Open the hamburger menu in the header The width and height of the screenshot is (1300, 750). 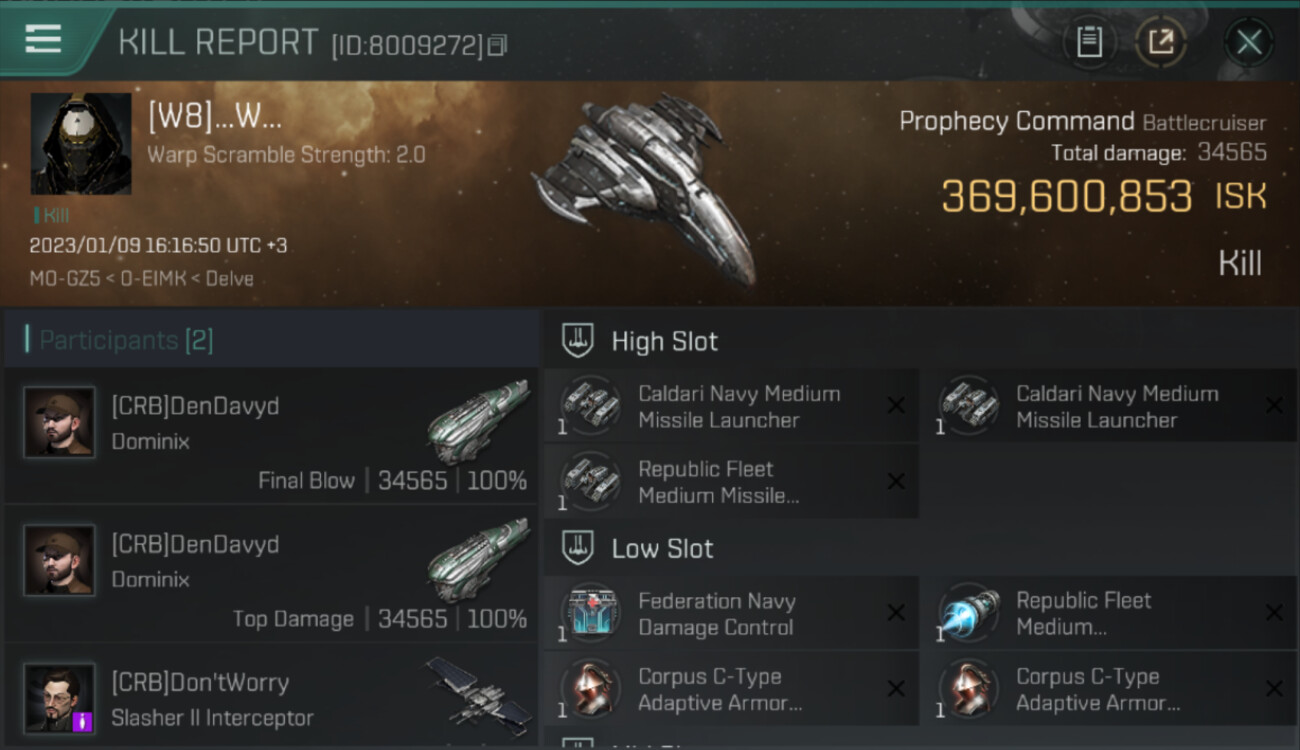click(43, 40)
